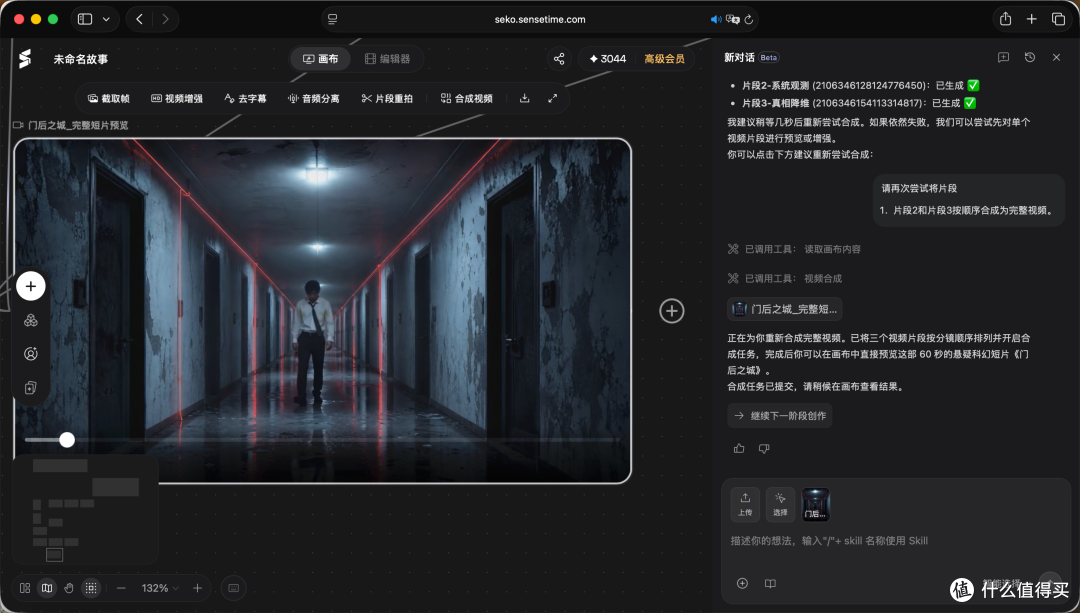Click the circled plus beside the video node

(672, 311)
